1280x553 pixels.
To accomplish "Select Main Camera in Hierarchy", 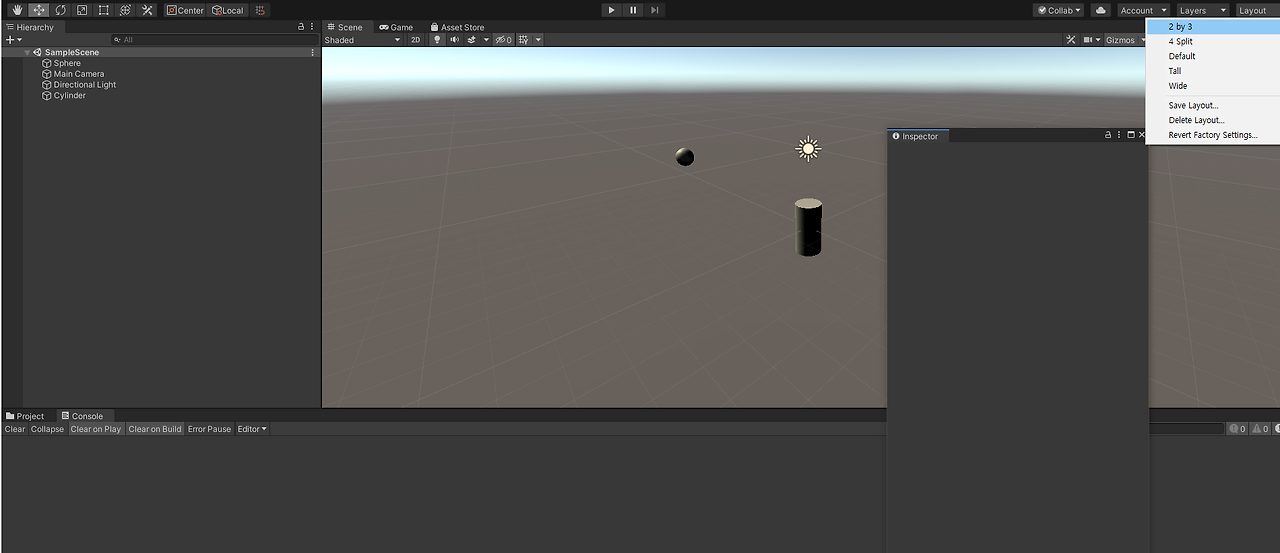I will [78, 74].
